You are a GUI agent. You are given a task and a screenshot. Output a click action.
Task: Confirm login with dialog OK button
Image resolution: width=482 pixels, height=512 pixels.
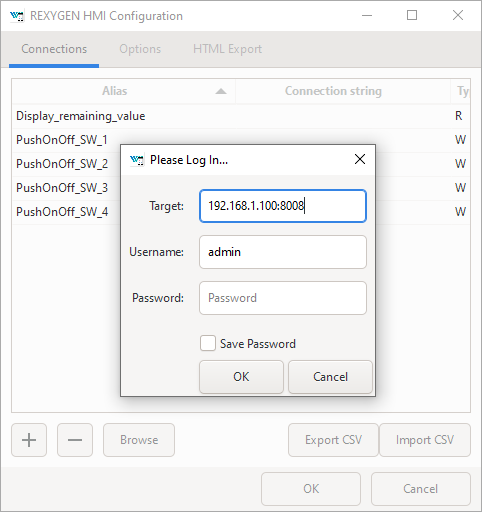click(241, 377)
